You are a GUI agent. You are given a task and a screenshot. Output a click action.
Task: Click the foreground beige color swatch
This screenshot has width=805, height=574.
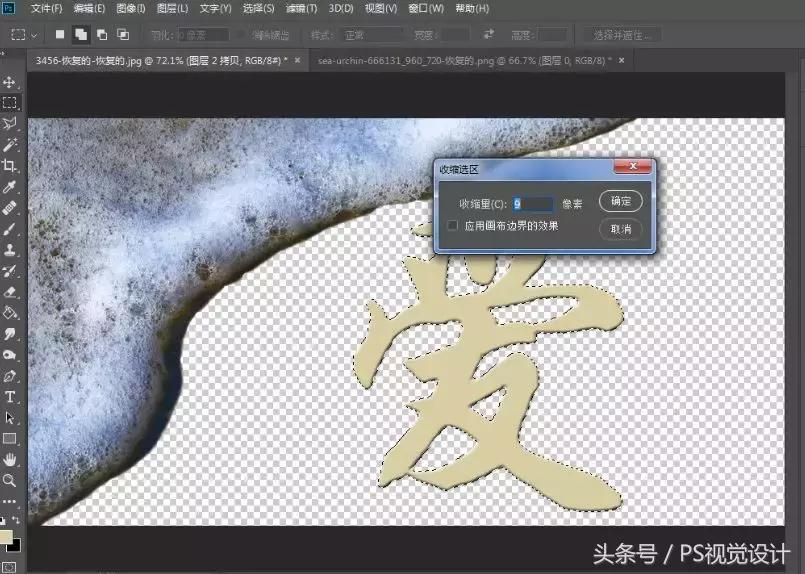click(x=5, y=537)
